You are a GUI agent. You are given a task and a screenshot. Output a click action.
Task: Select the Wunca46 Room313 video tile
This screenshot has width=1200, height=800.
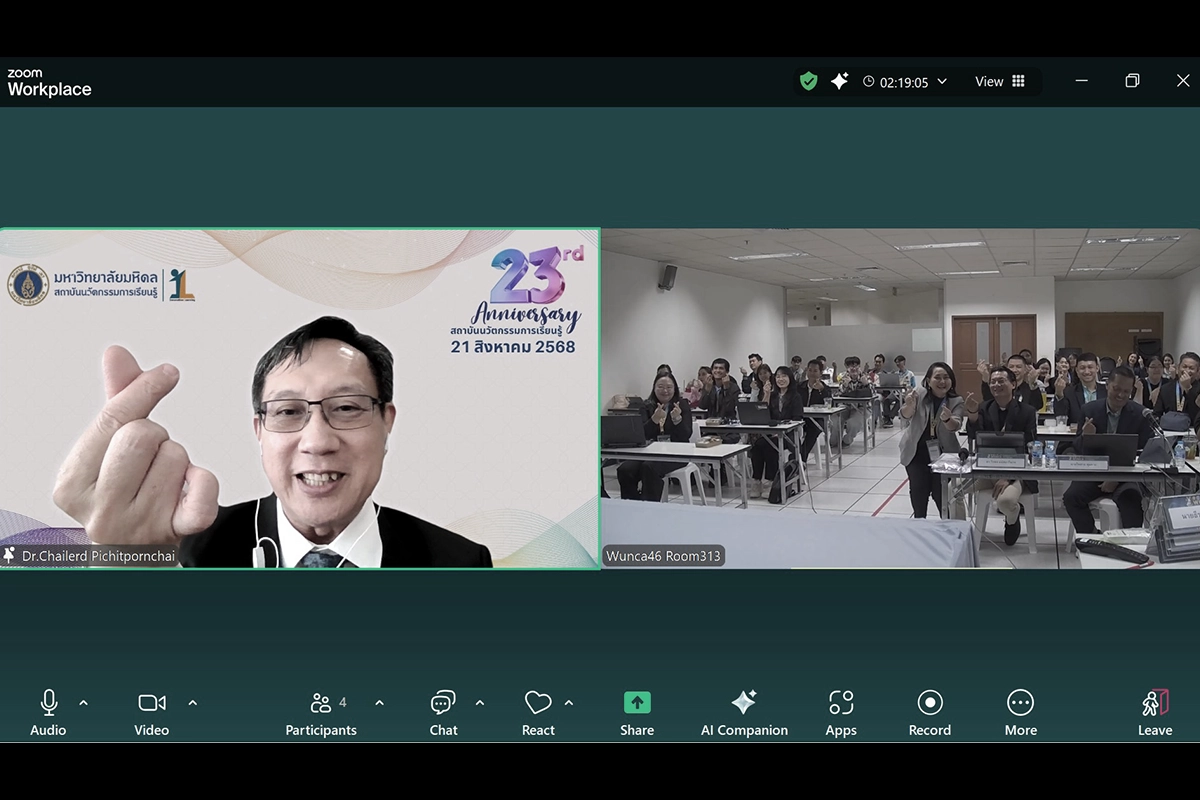point(900,398)
